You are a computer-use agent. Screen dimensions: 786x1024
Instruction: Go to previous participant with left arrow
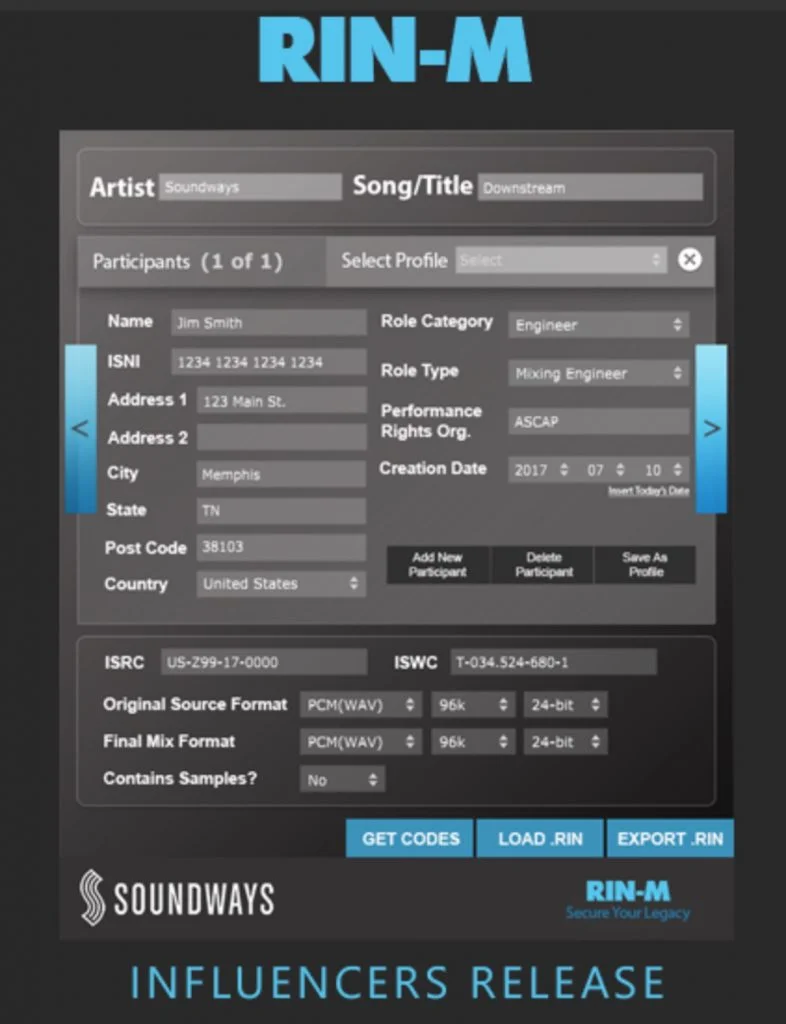coord(80,428)
